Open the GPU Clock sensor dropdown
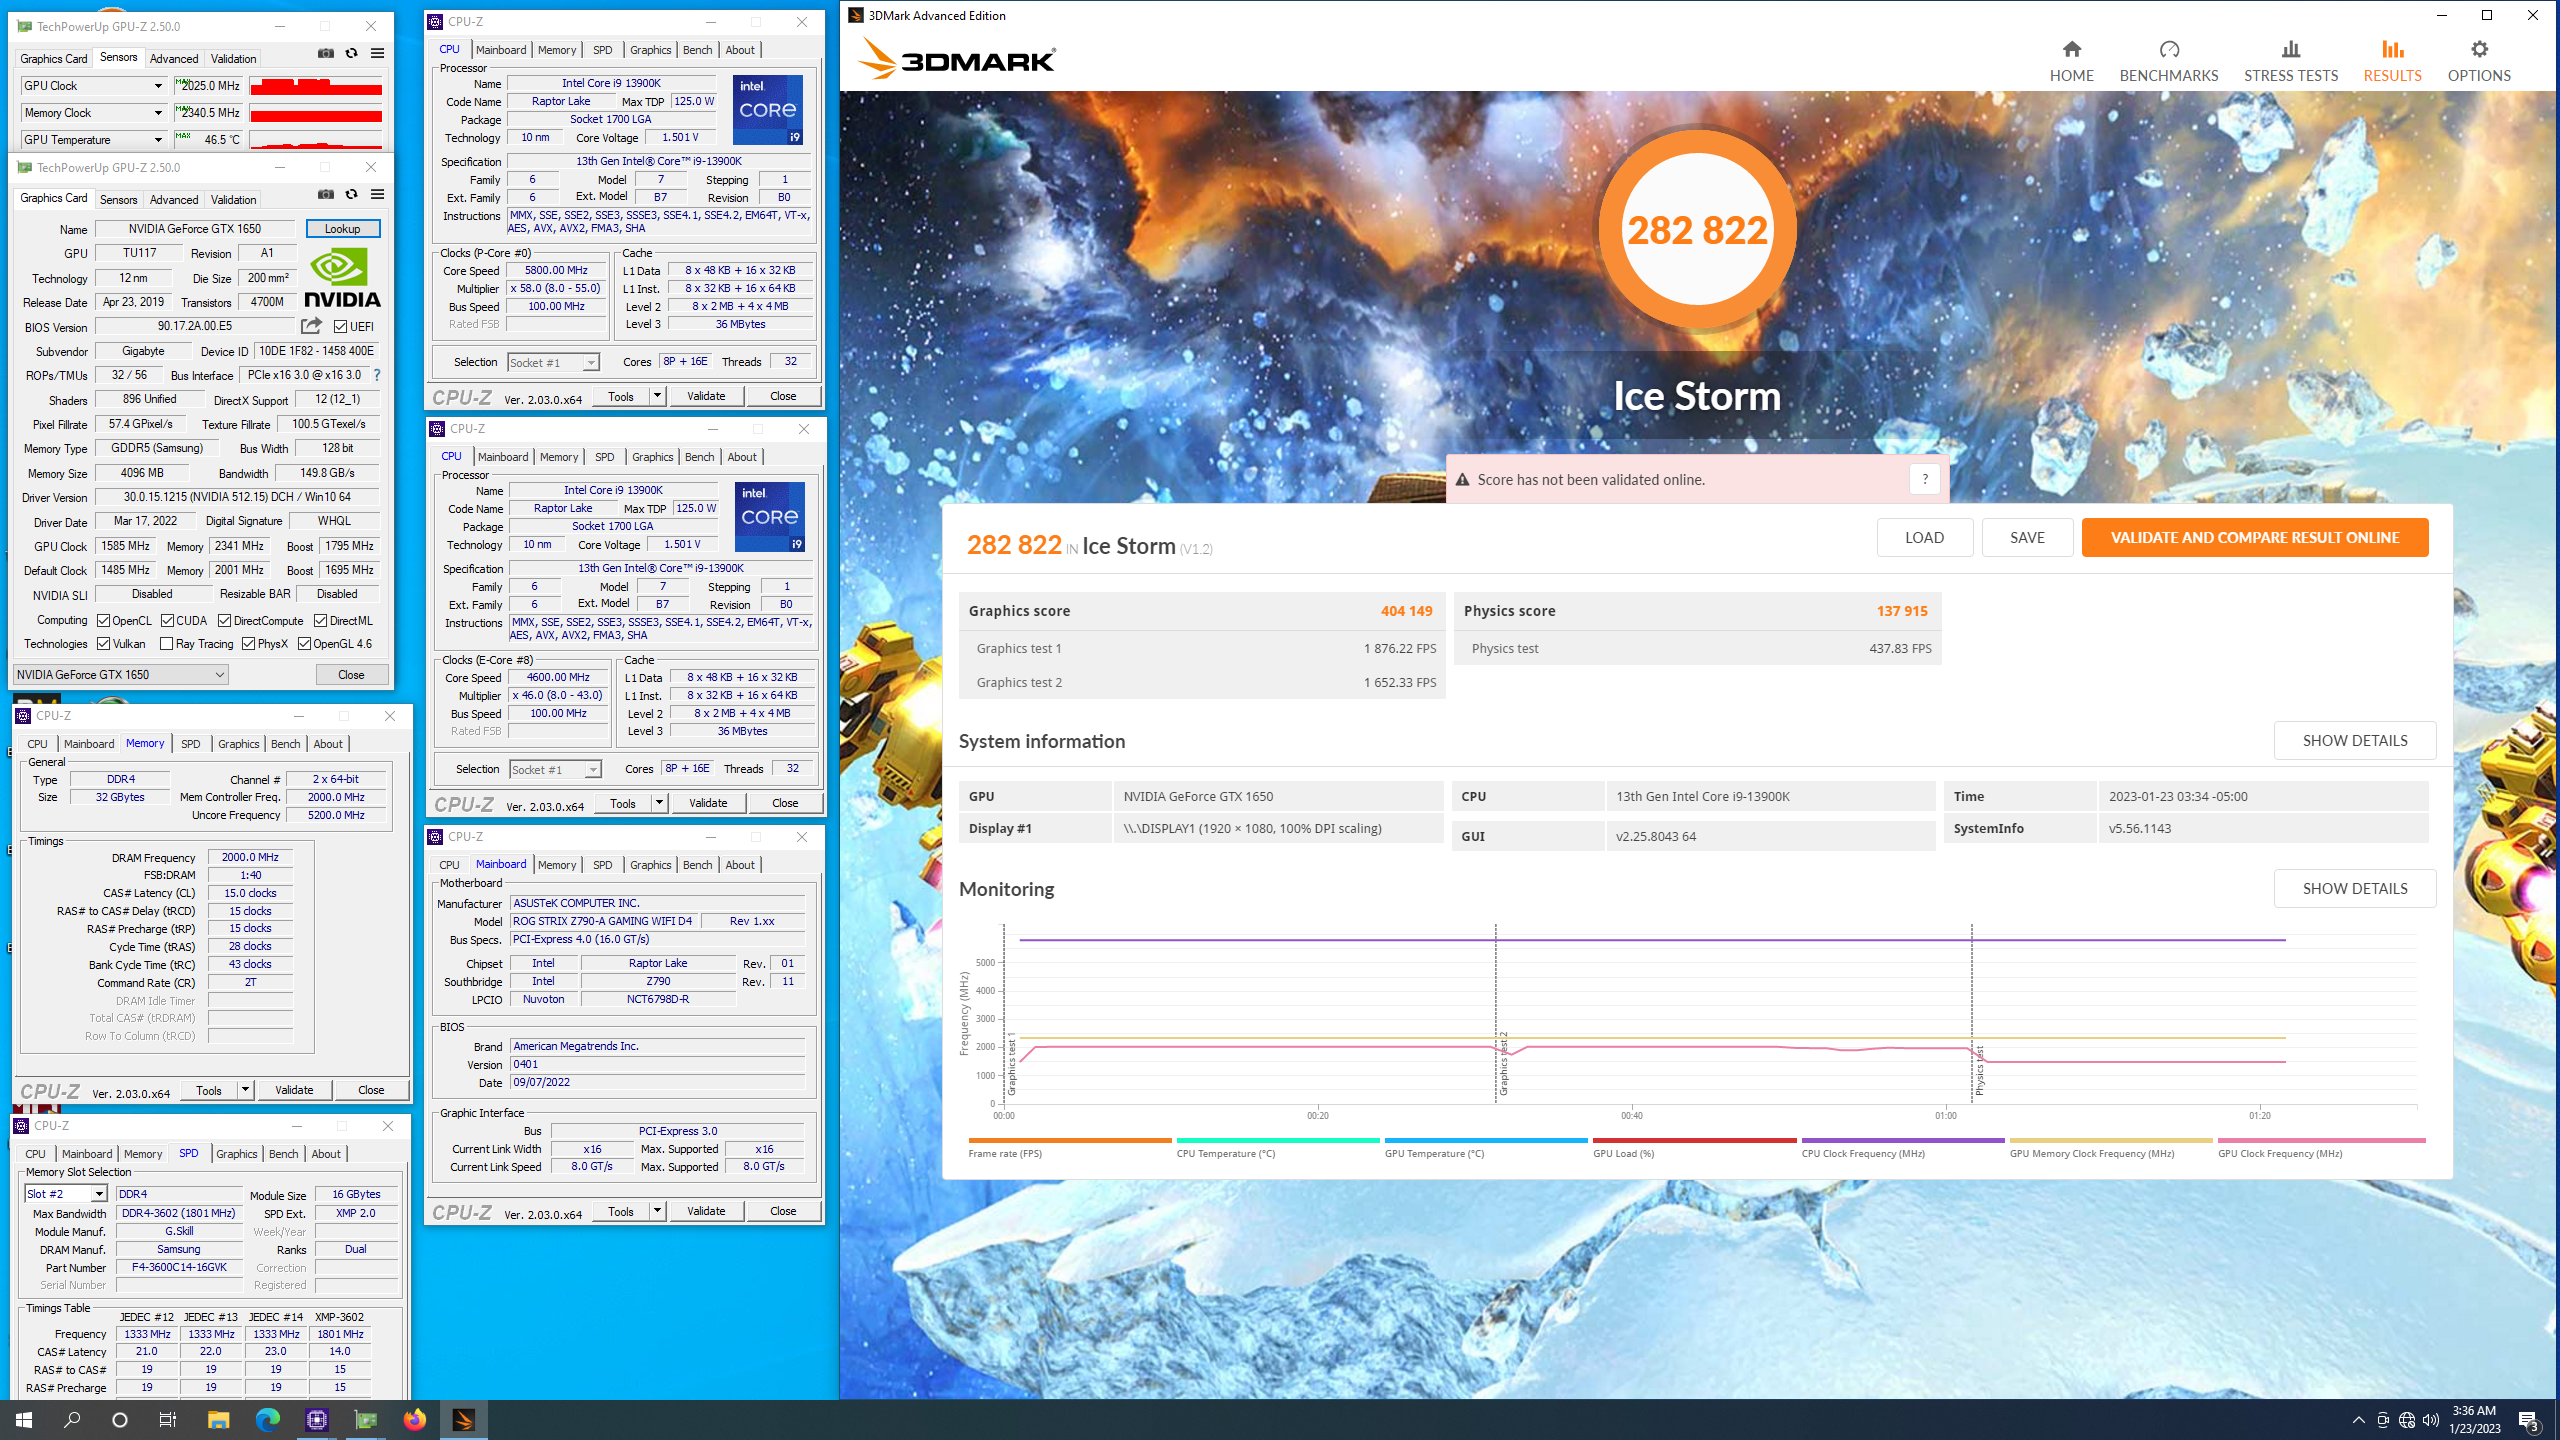 (158, 86)
